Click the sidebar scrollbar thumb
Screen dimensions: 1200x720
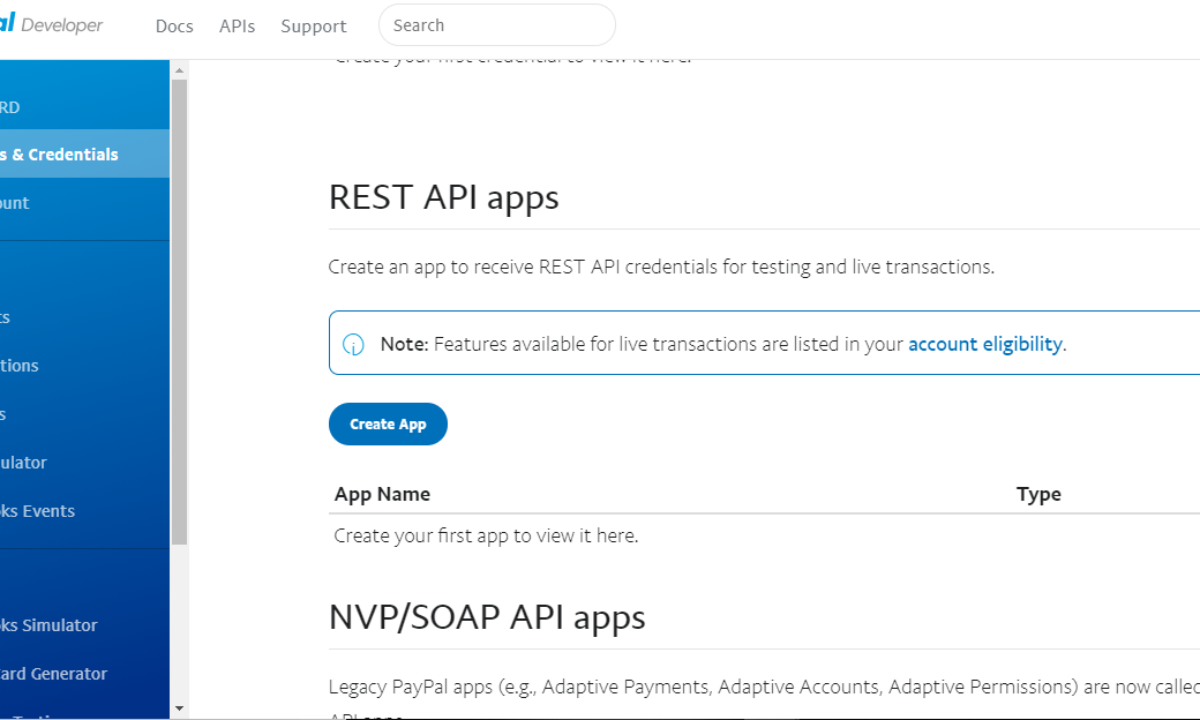(x=179, y=312)
